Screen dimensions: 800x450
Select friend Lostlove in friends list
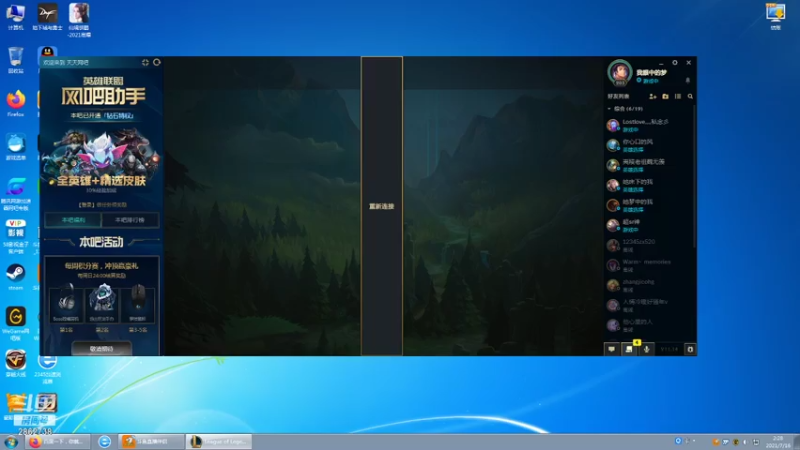(649, 125)
